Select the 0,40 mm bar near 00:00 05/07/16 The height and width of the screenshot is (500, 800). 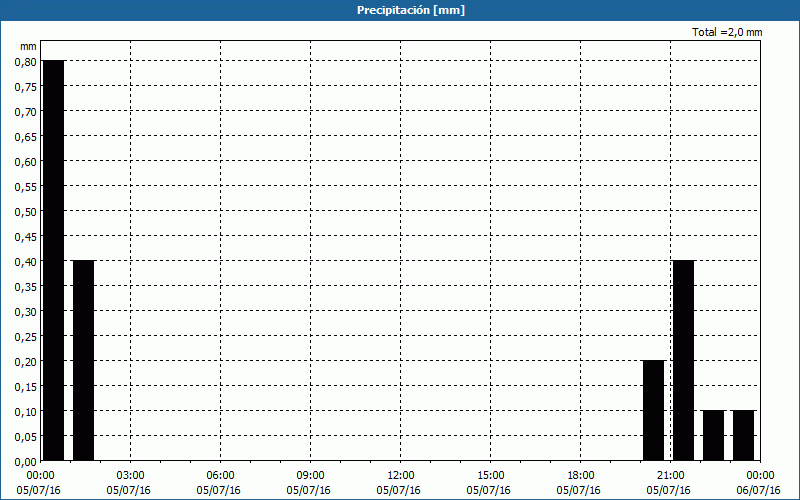point(84,360)
